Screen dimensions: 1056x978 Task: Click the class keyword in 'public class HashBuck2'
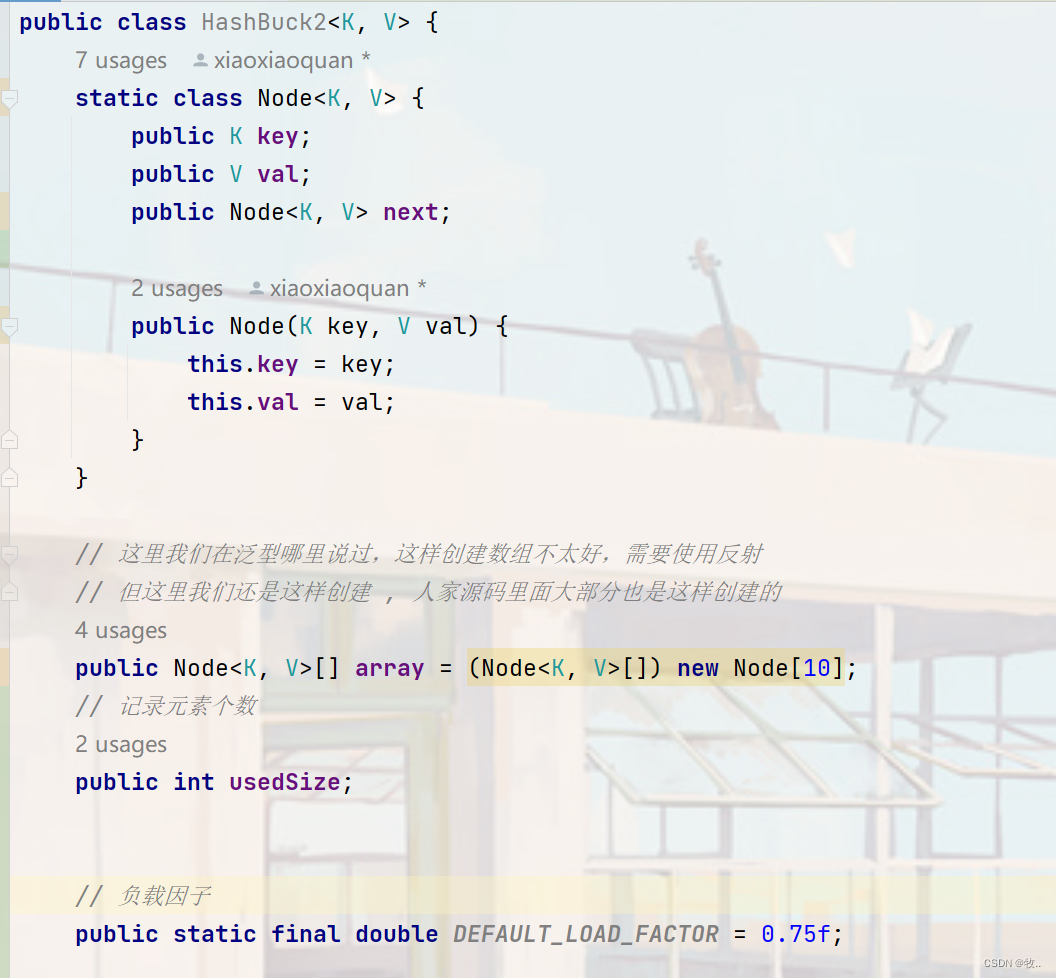pyautogui.click(x=152, y=22)
